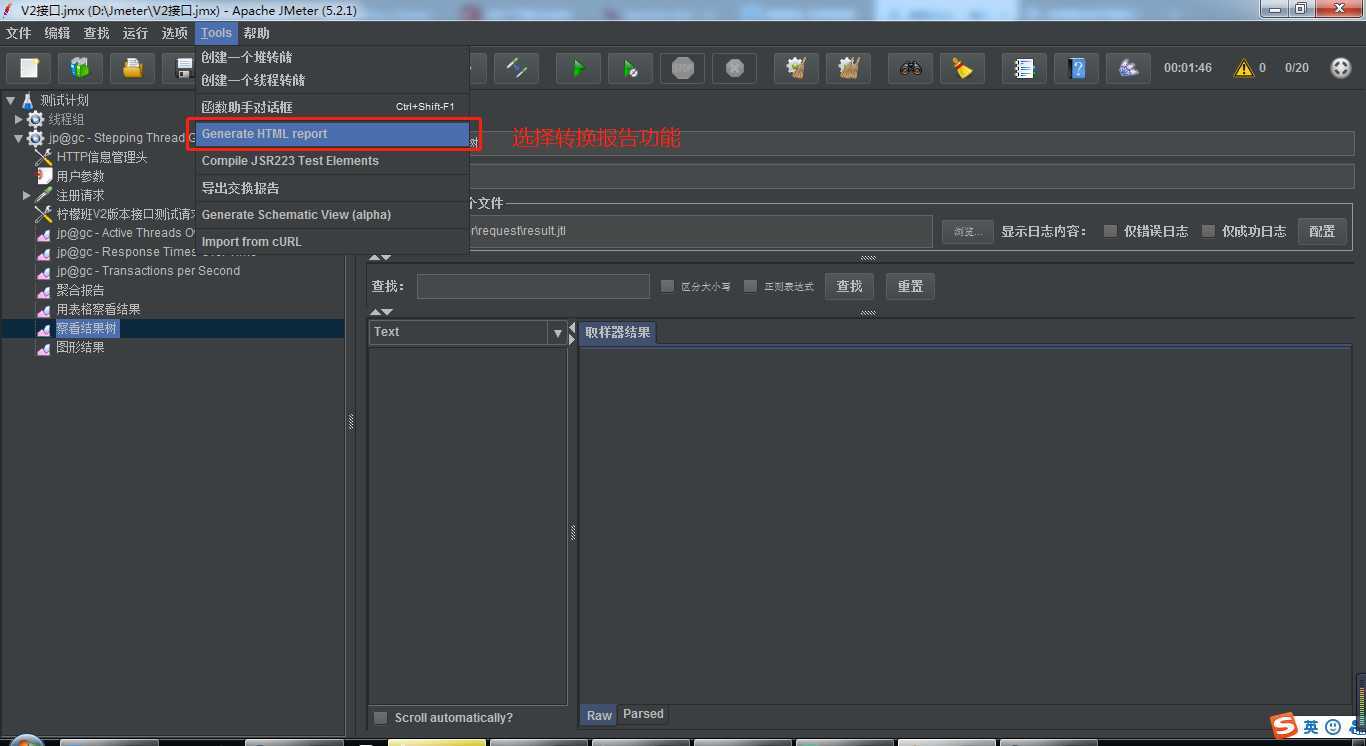Click into the 查找 search field
This screenshot has width=1366, height=746.
click(x=533, y=287)
